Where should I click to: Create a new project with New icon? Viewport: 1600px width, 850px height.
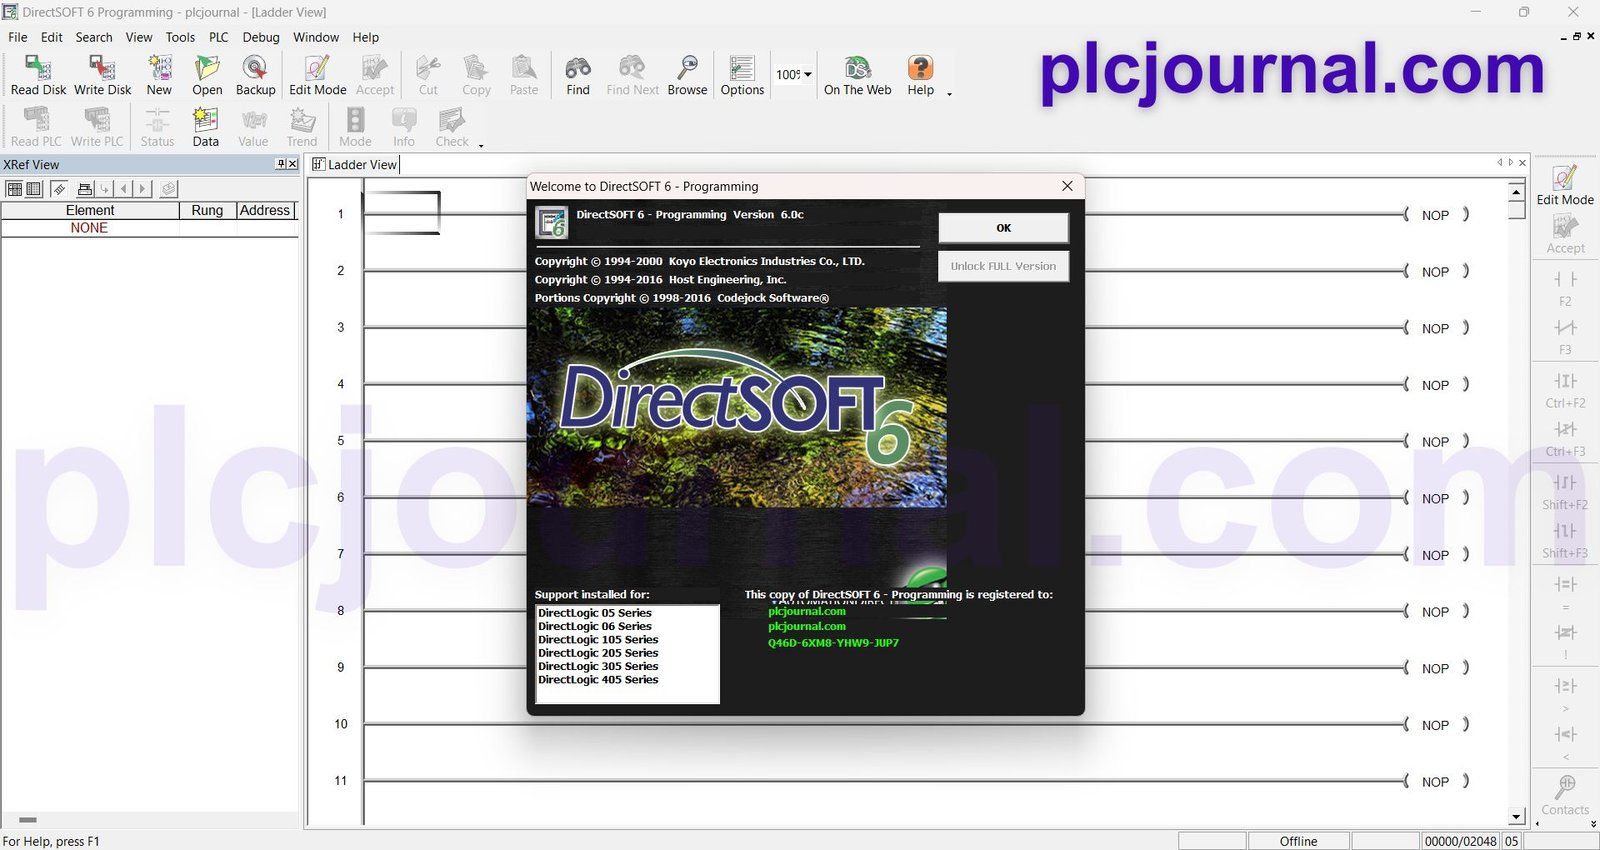click(159, 76)
